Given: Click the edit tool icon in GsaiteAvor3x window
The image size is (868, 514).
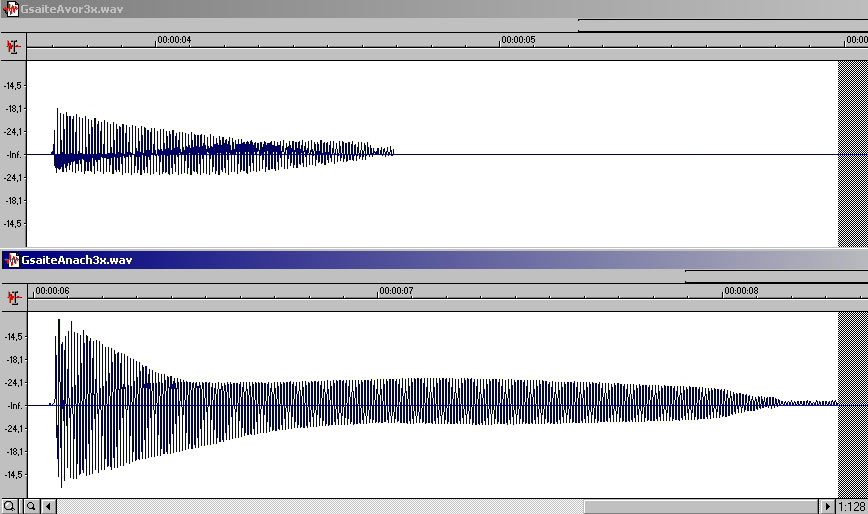Looking at the screenshot, I should coord(13,47).
